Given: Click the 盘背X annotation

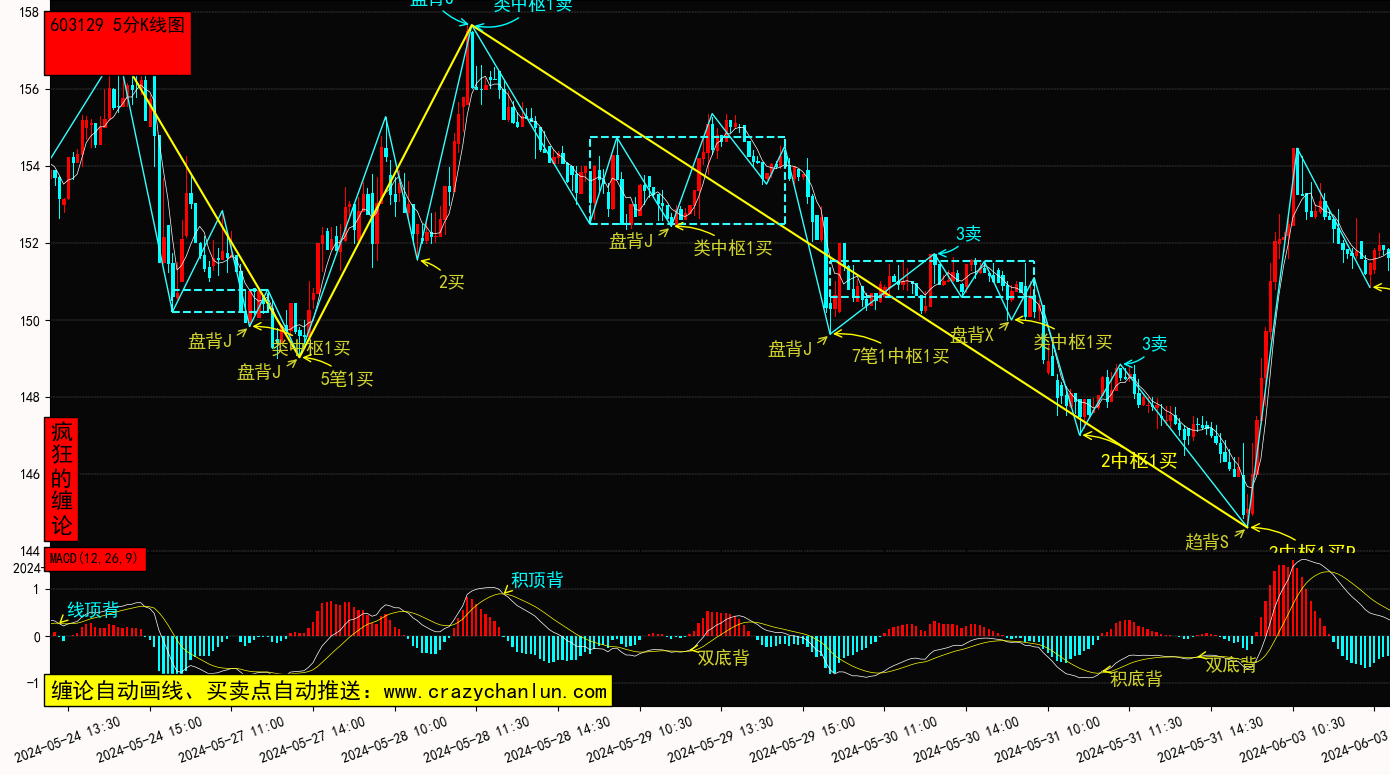Looking at the screenshot, I should coord(972,335).
